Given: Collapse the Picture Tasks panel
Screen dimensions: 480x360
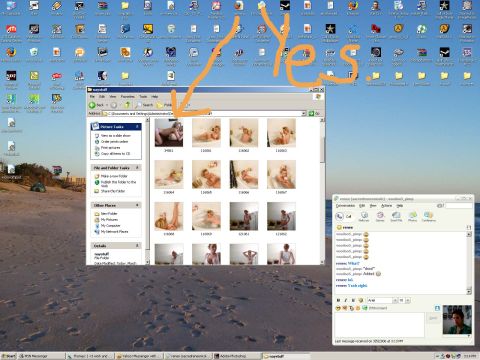Looking at the screenshot, I should click(x=137, y=127).
